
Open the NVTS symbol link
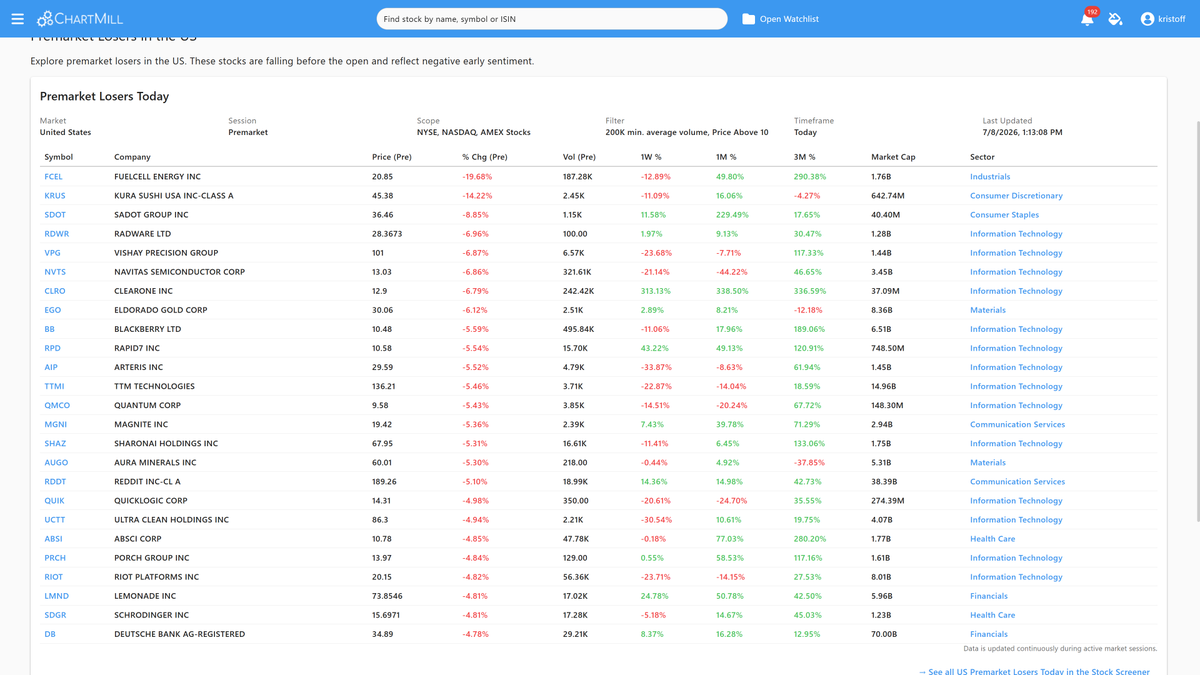(x=55, y=272)
